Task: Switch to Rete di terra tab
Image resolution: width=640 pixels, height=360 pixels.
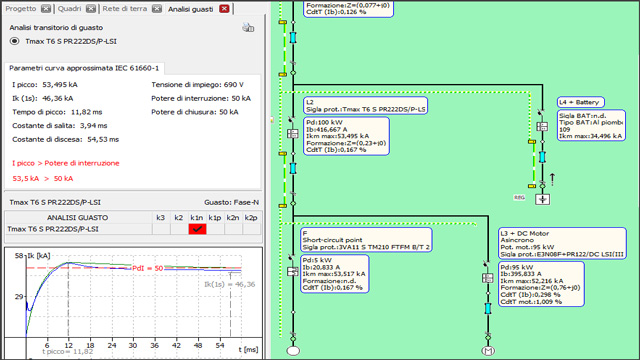Action: (124, 9)
